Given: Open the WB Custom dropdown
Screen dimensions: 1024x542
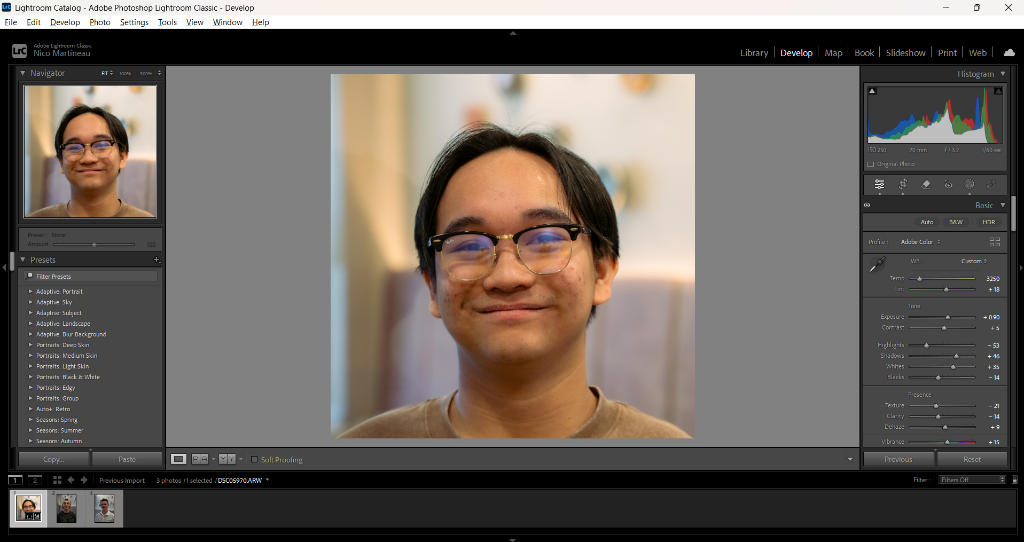Looking at the screenshot, I should tap(974, 261).
